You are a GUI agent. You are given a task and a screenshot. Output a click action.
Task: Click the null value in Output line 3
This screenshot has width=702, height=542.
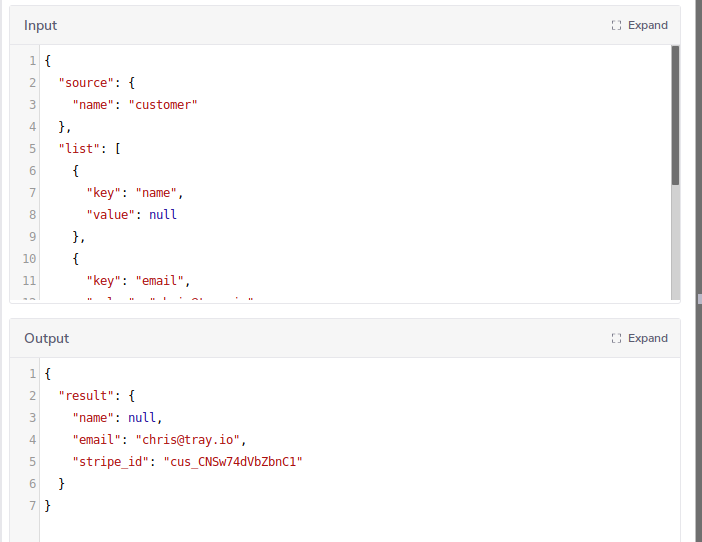142,418
